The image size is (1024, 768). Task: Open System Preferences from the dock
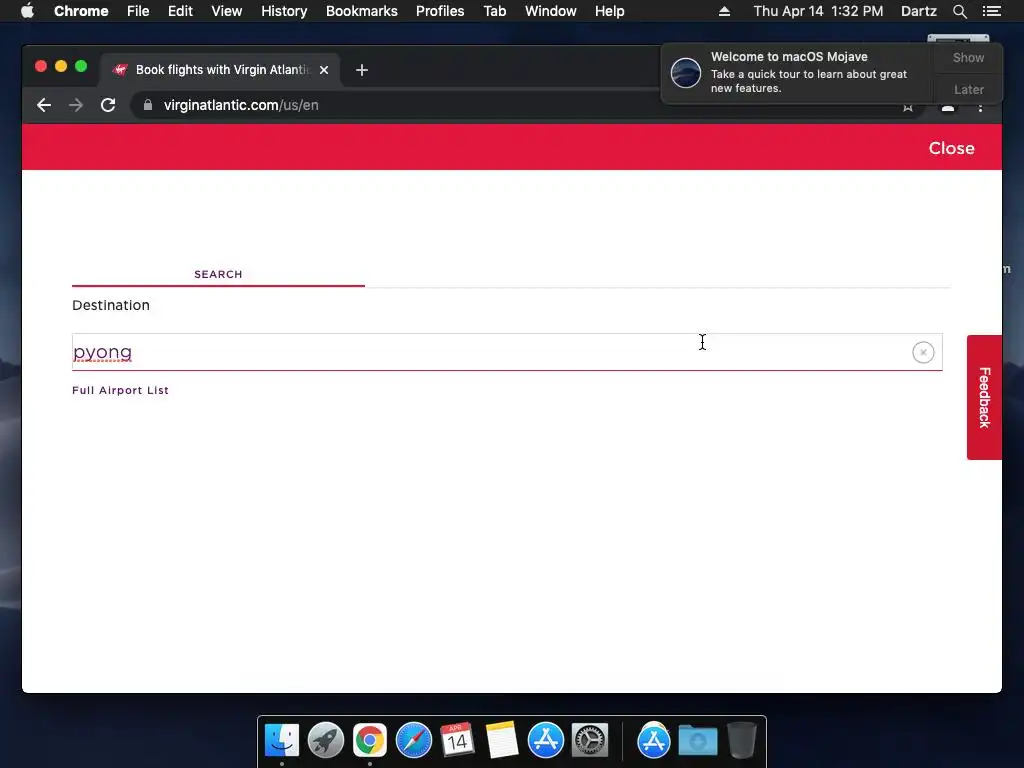click(590, 740)
